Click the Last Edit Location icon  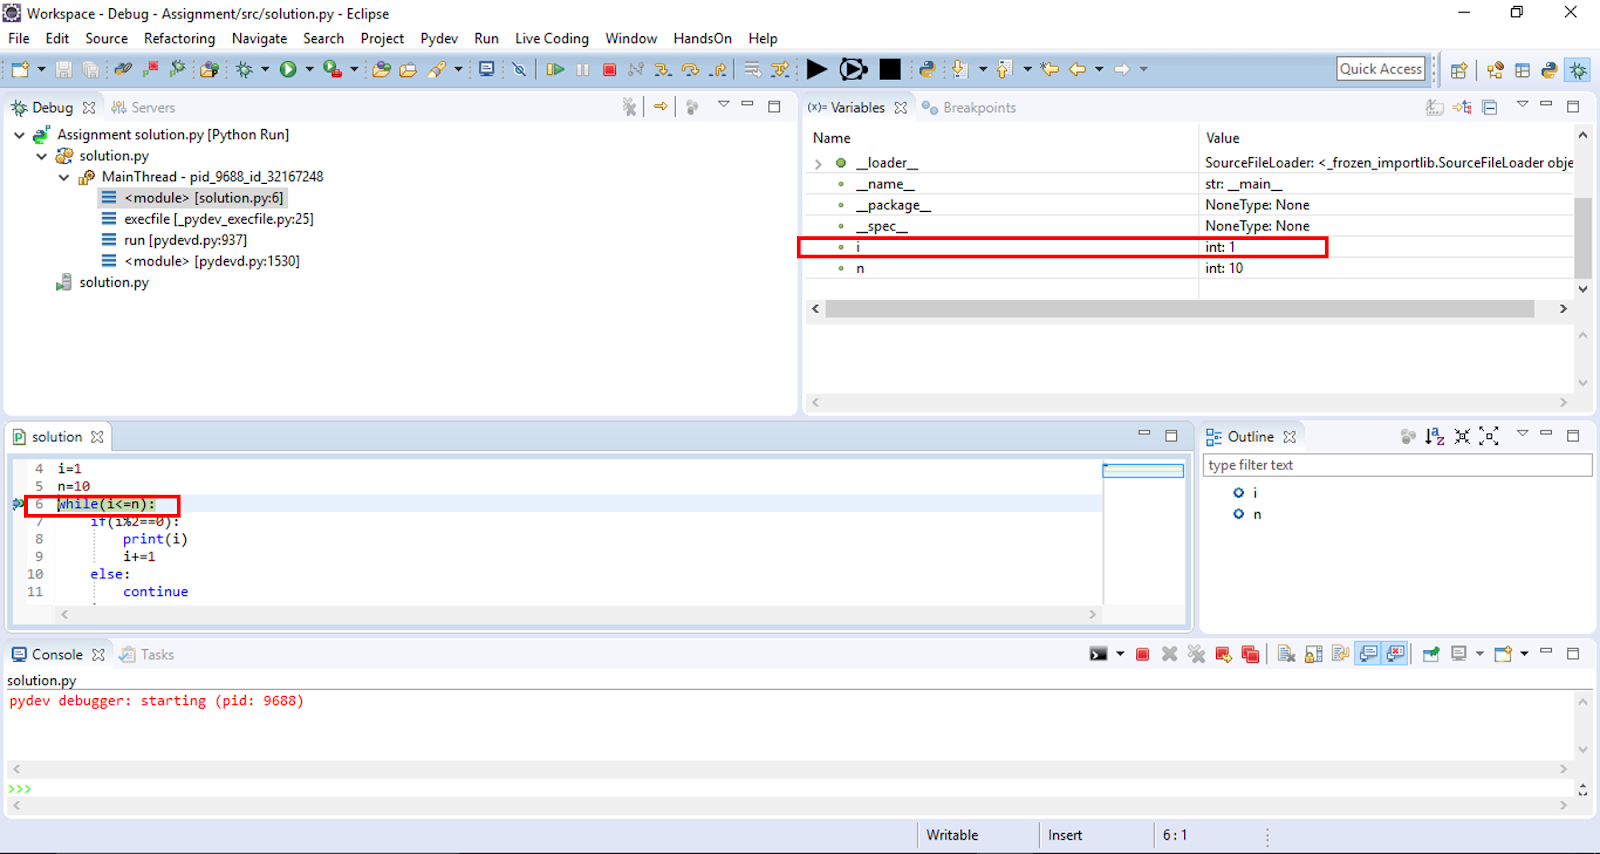click(1049, 69)
